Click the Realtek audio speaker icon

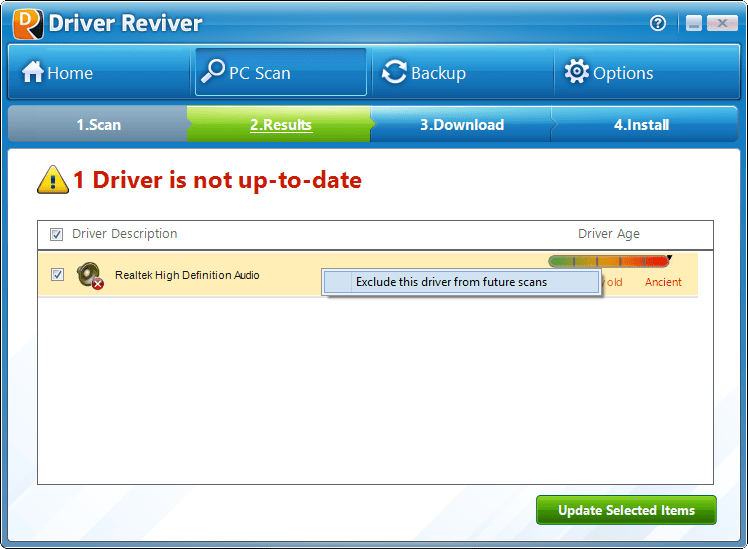click(90, 275)
